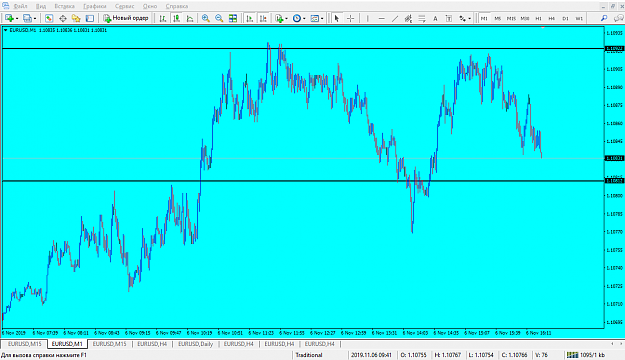Select the equidistant channel tool

pos(408,18)
